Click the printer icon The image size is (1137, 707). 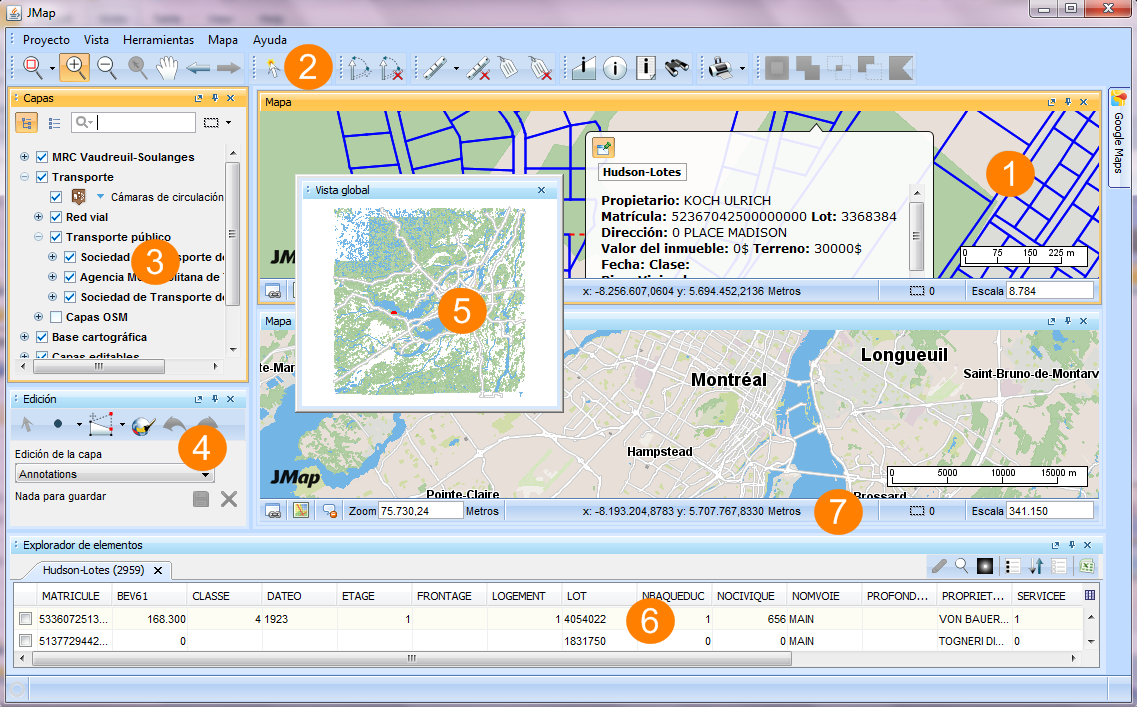(x=721, y=67)
